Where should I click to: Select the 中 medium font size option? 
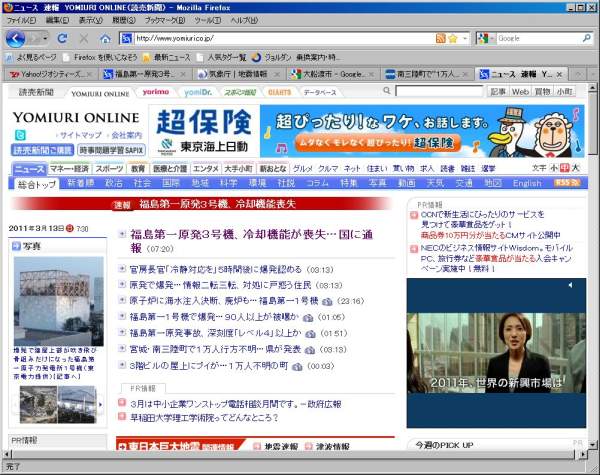564,168
